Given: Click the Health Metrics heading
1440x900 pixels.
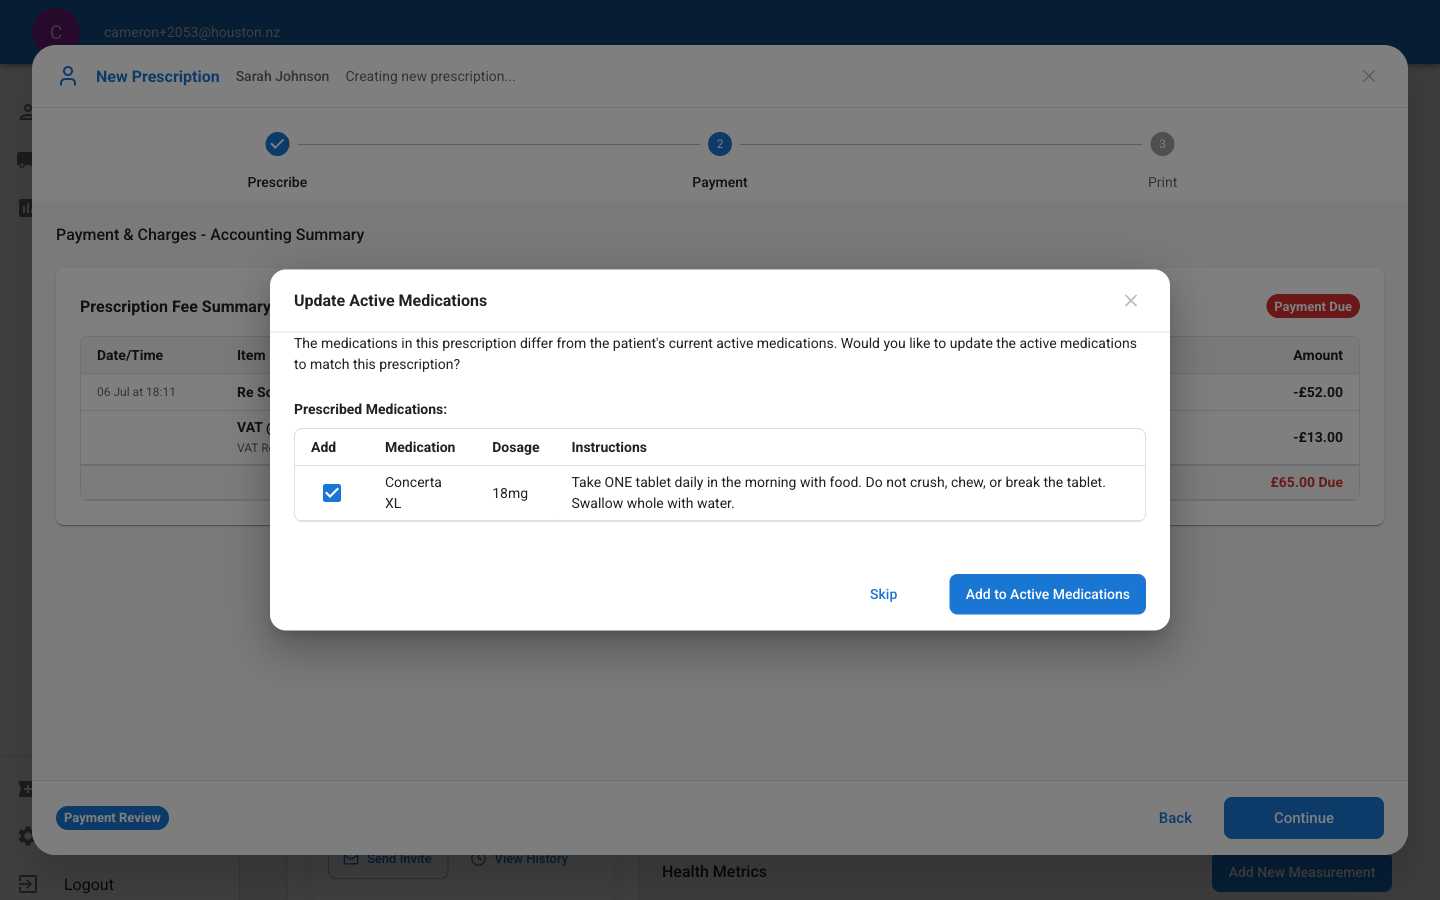Looking at the screenshot, I should click(714, 872).
